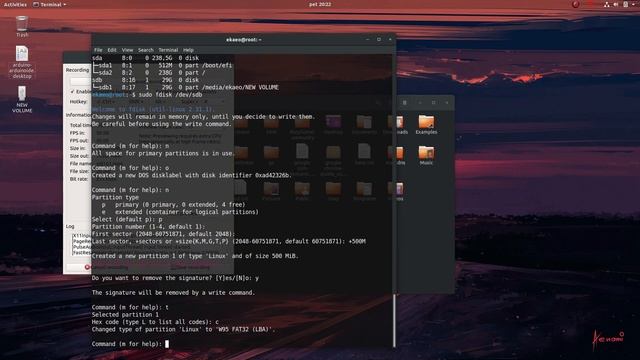Open the Terminal app menu in top bar

[x=49, y=4]
